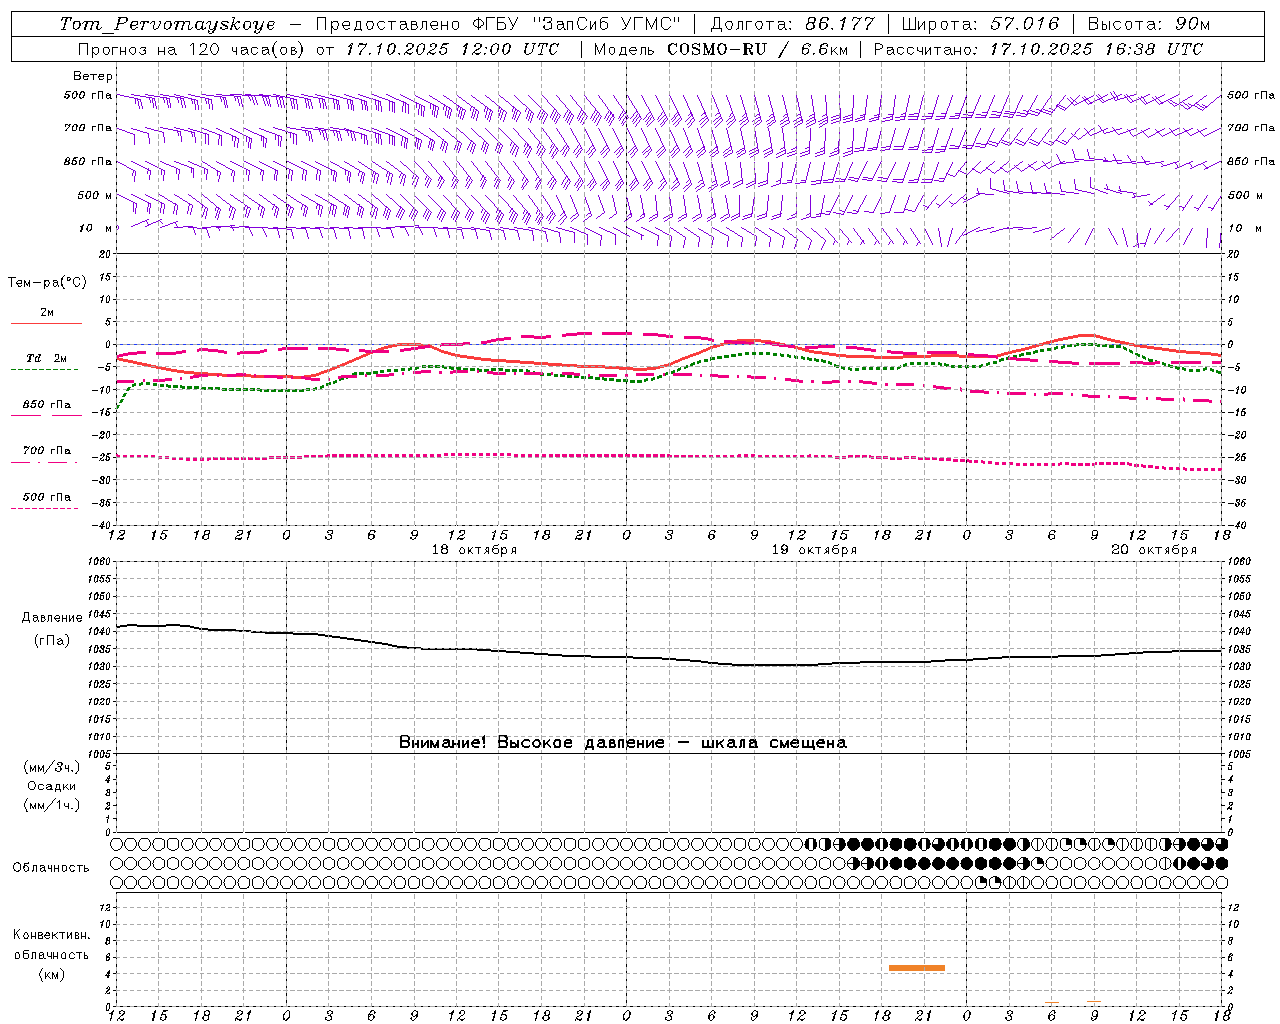Viewport: 1280px width, 1024px height.
Task: Click the orange convective cloud bar
Action: [917, 968]
